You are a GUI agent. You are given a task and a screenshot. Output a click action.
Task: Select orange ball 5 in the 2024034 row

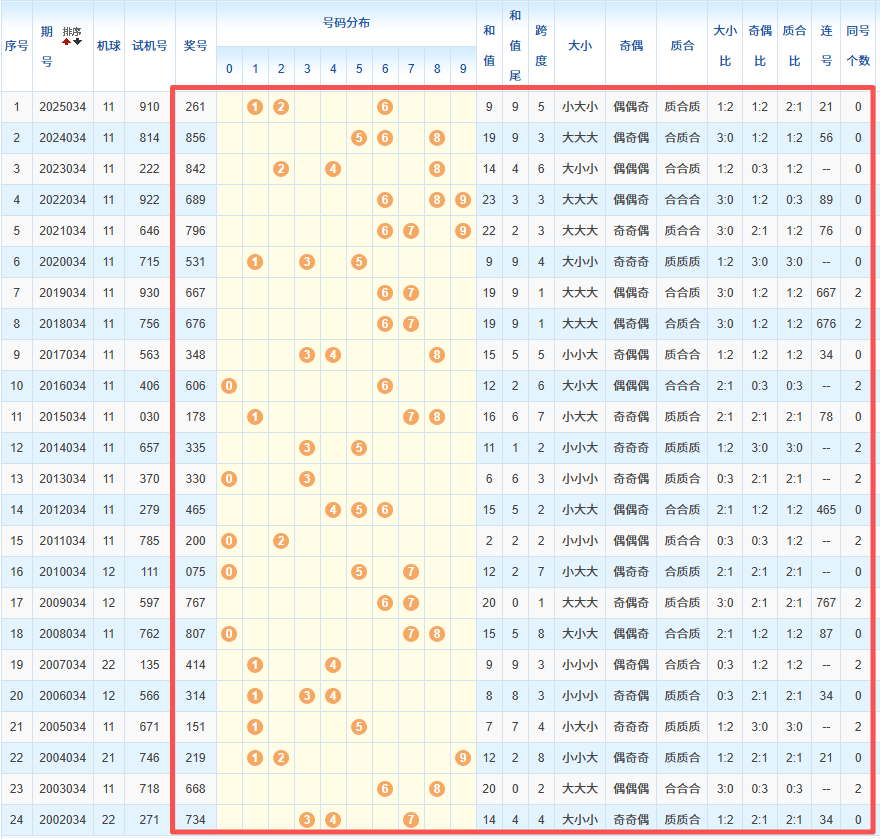pyautogui.click(x=359, y=138)
